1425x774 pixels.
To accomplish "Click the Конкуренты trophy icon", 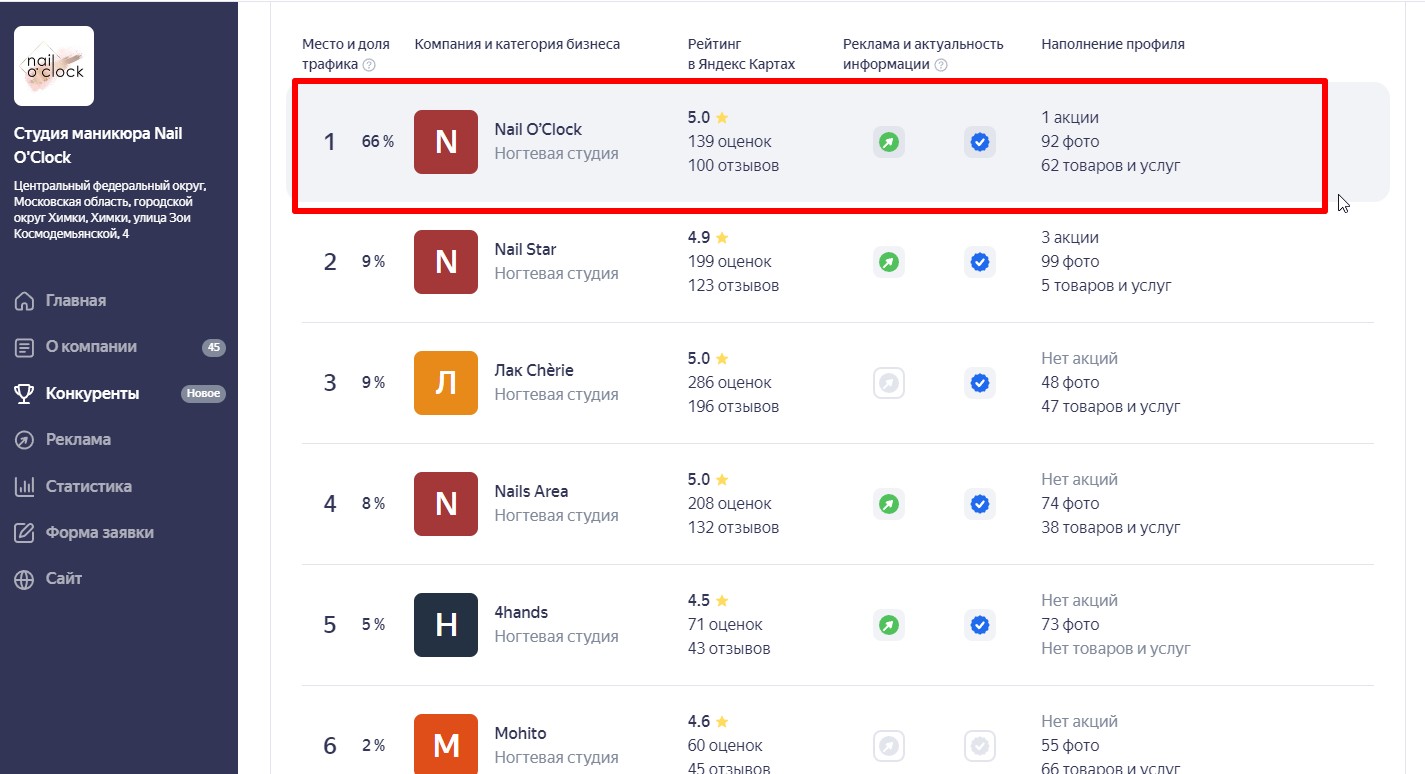I will [x=24, y=394].
